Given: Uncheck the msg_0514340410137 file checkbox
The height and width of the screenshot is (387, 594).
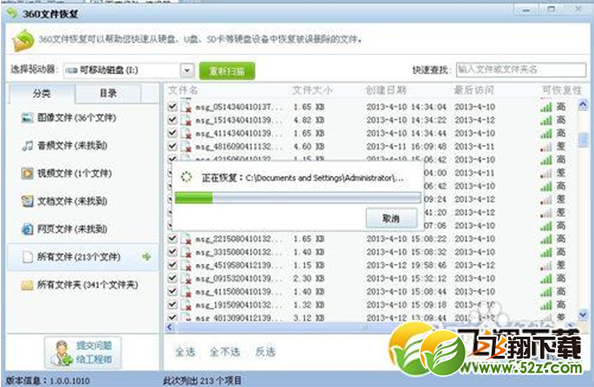Looking at the screenshot, I should [x=172, y=106].
